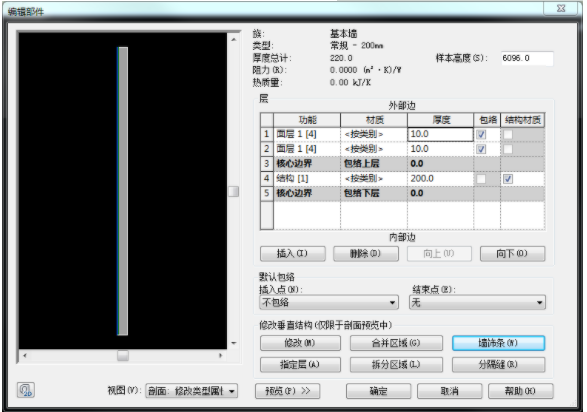Screen dimensions: 587x412
Task: Click the wall section in preview
Action: tap(123, 191)
